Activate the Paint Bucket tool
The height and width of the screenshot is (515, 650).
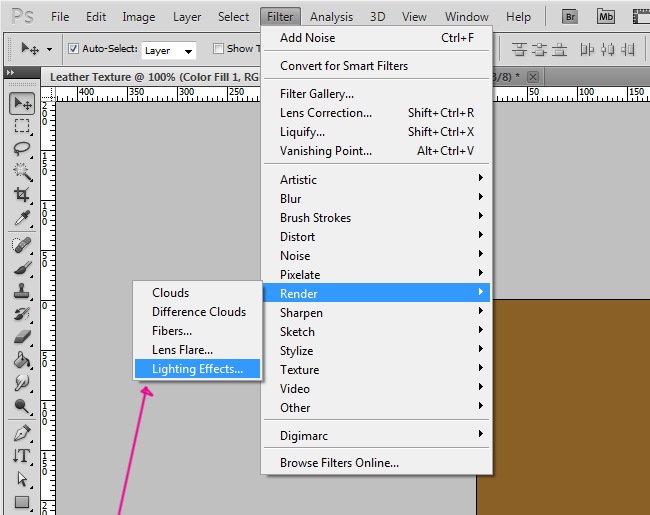click(22, 360)
